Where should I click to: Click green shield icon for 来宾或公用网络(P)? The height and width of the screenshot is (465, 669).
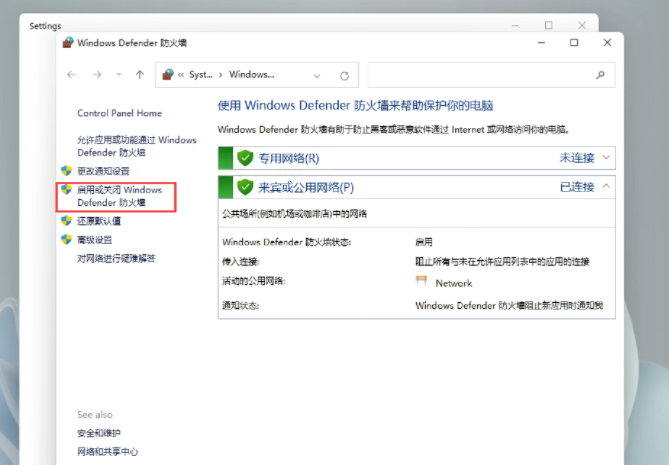tap(245, 187)
